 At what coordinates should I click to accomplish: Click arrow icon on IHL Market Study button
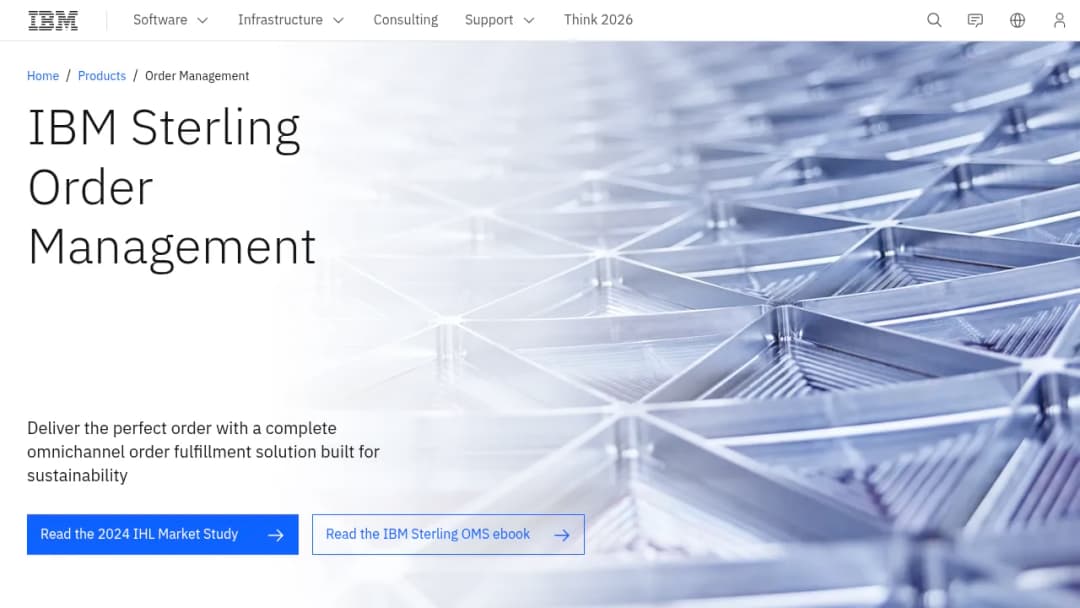click(276, 535)
